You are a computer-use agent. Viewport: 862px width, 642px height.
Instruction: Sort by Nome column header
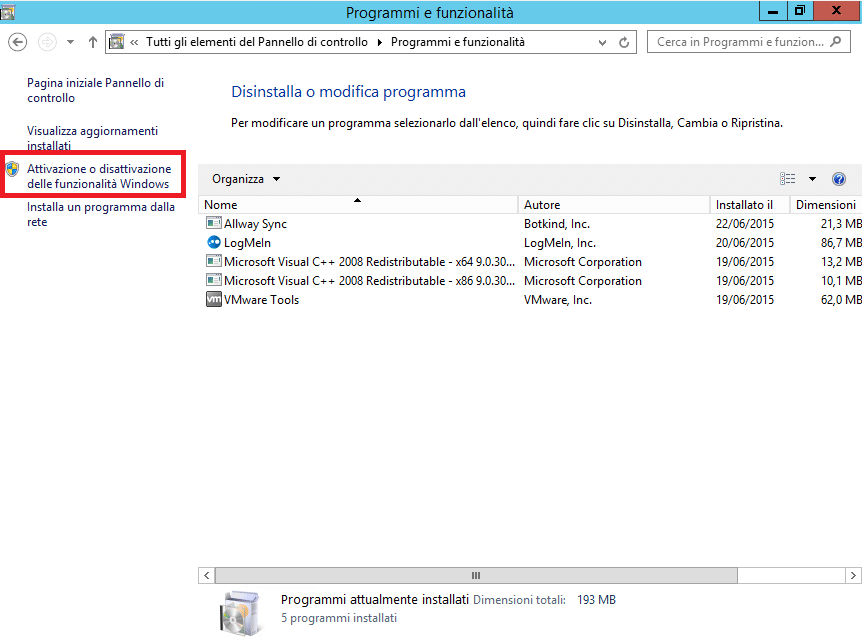(358, 205)
